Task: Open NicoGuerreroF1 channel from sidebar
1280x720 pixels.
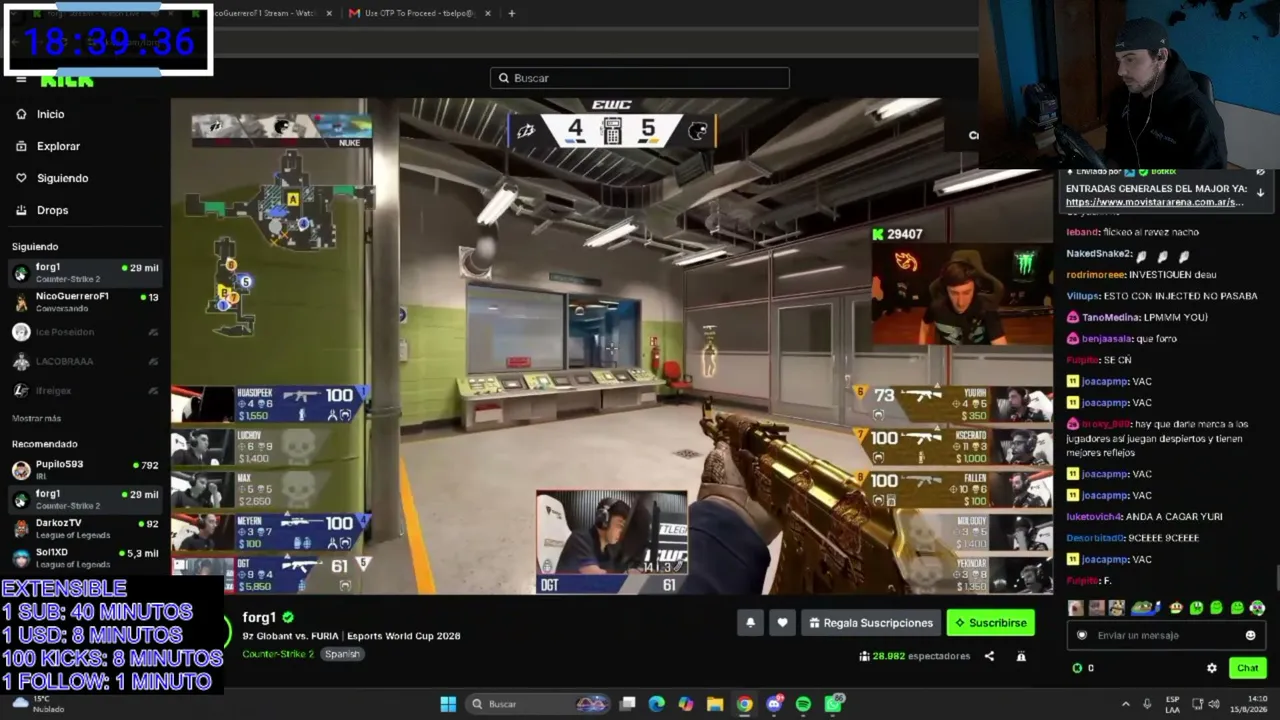Action: pyautogui.click(x=85, y=302)
